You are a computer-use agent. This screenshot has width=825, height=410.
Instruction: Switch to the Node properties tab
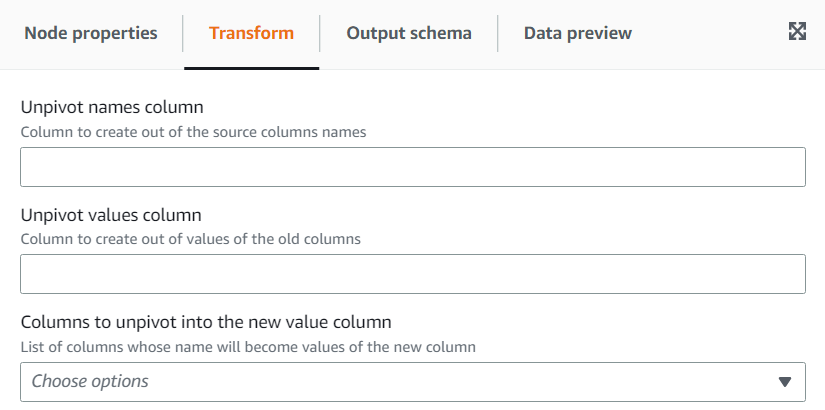[91, 33]
